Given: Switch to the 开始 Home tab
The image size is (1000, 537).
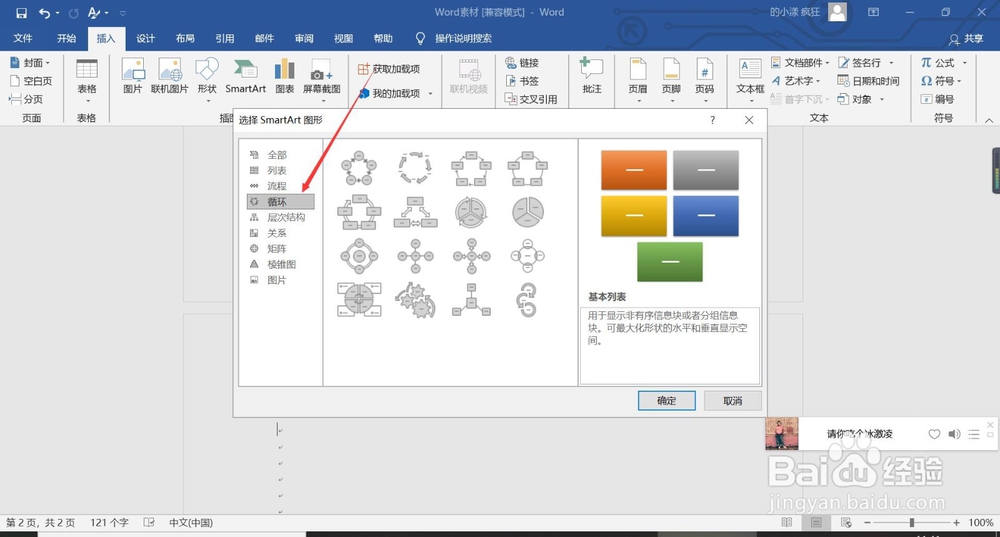Looking at the screenshot, I should point(66,38).
